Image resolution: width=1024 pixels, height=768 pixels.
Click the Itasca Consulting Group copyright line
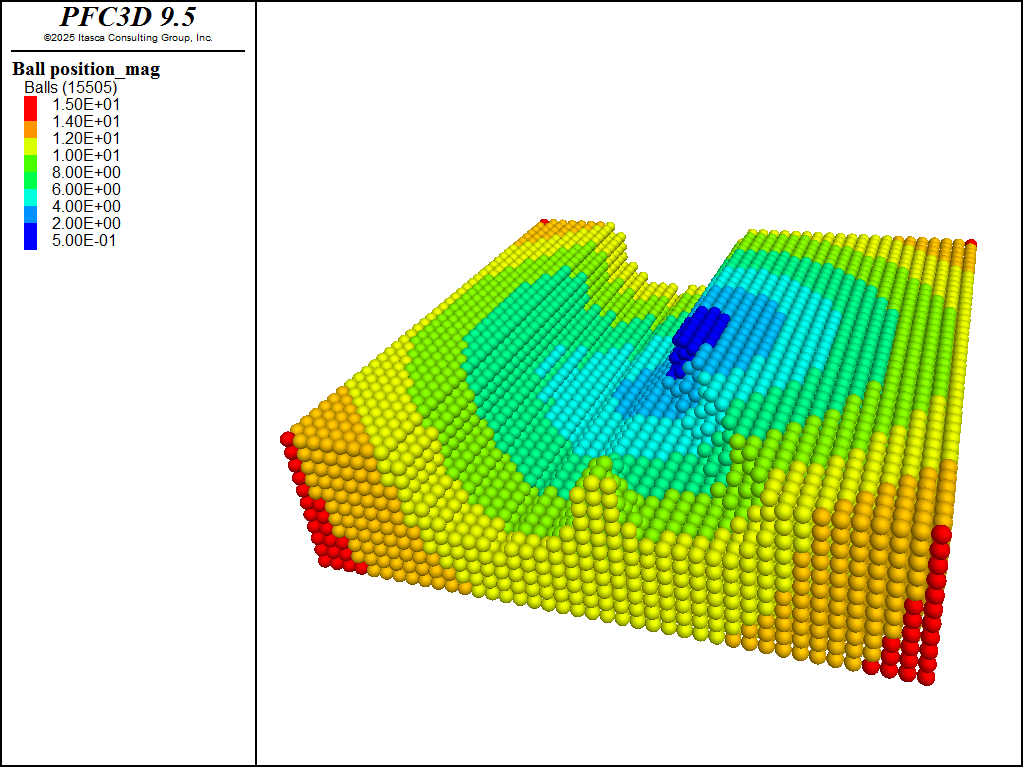[128, 38]
